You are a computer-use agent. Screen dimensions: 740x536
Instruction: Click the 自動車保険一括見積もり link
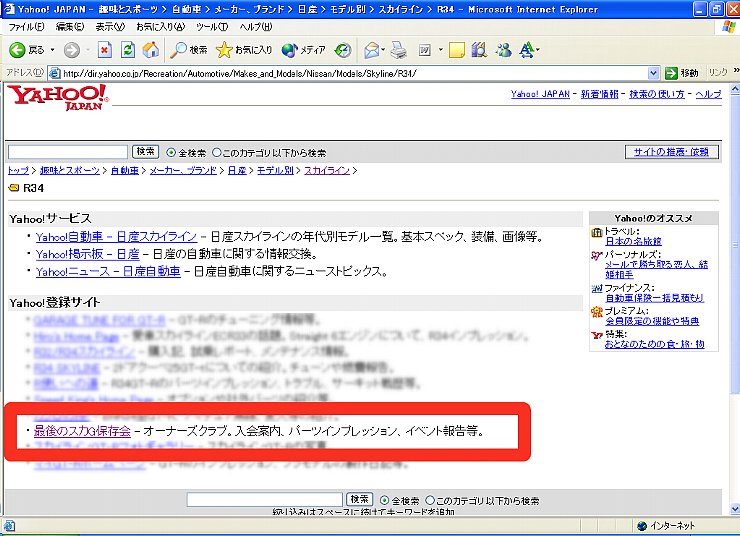[x=655, y=298]
